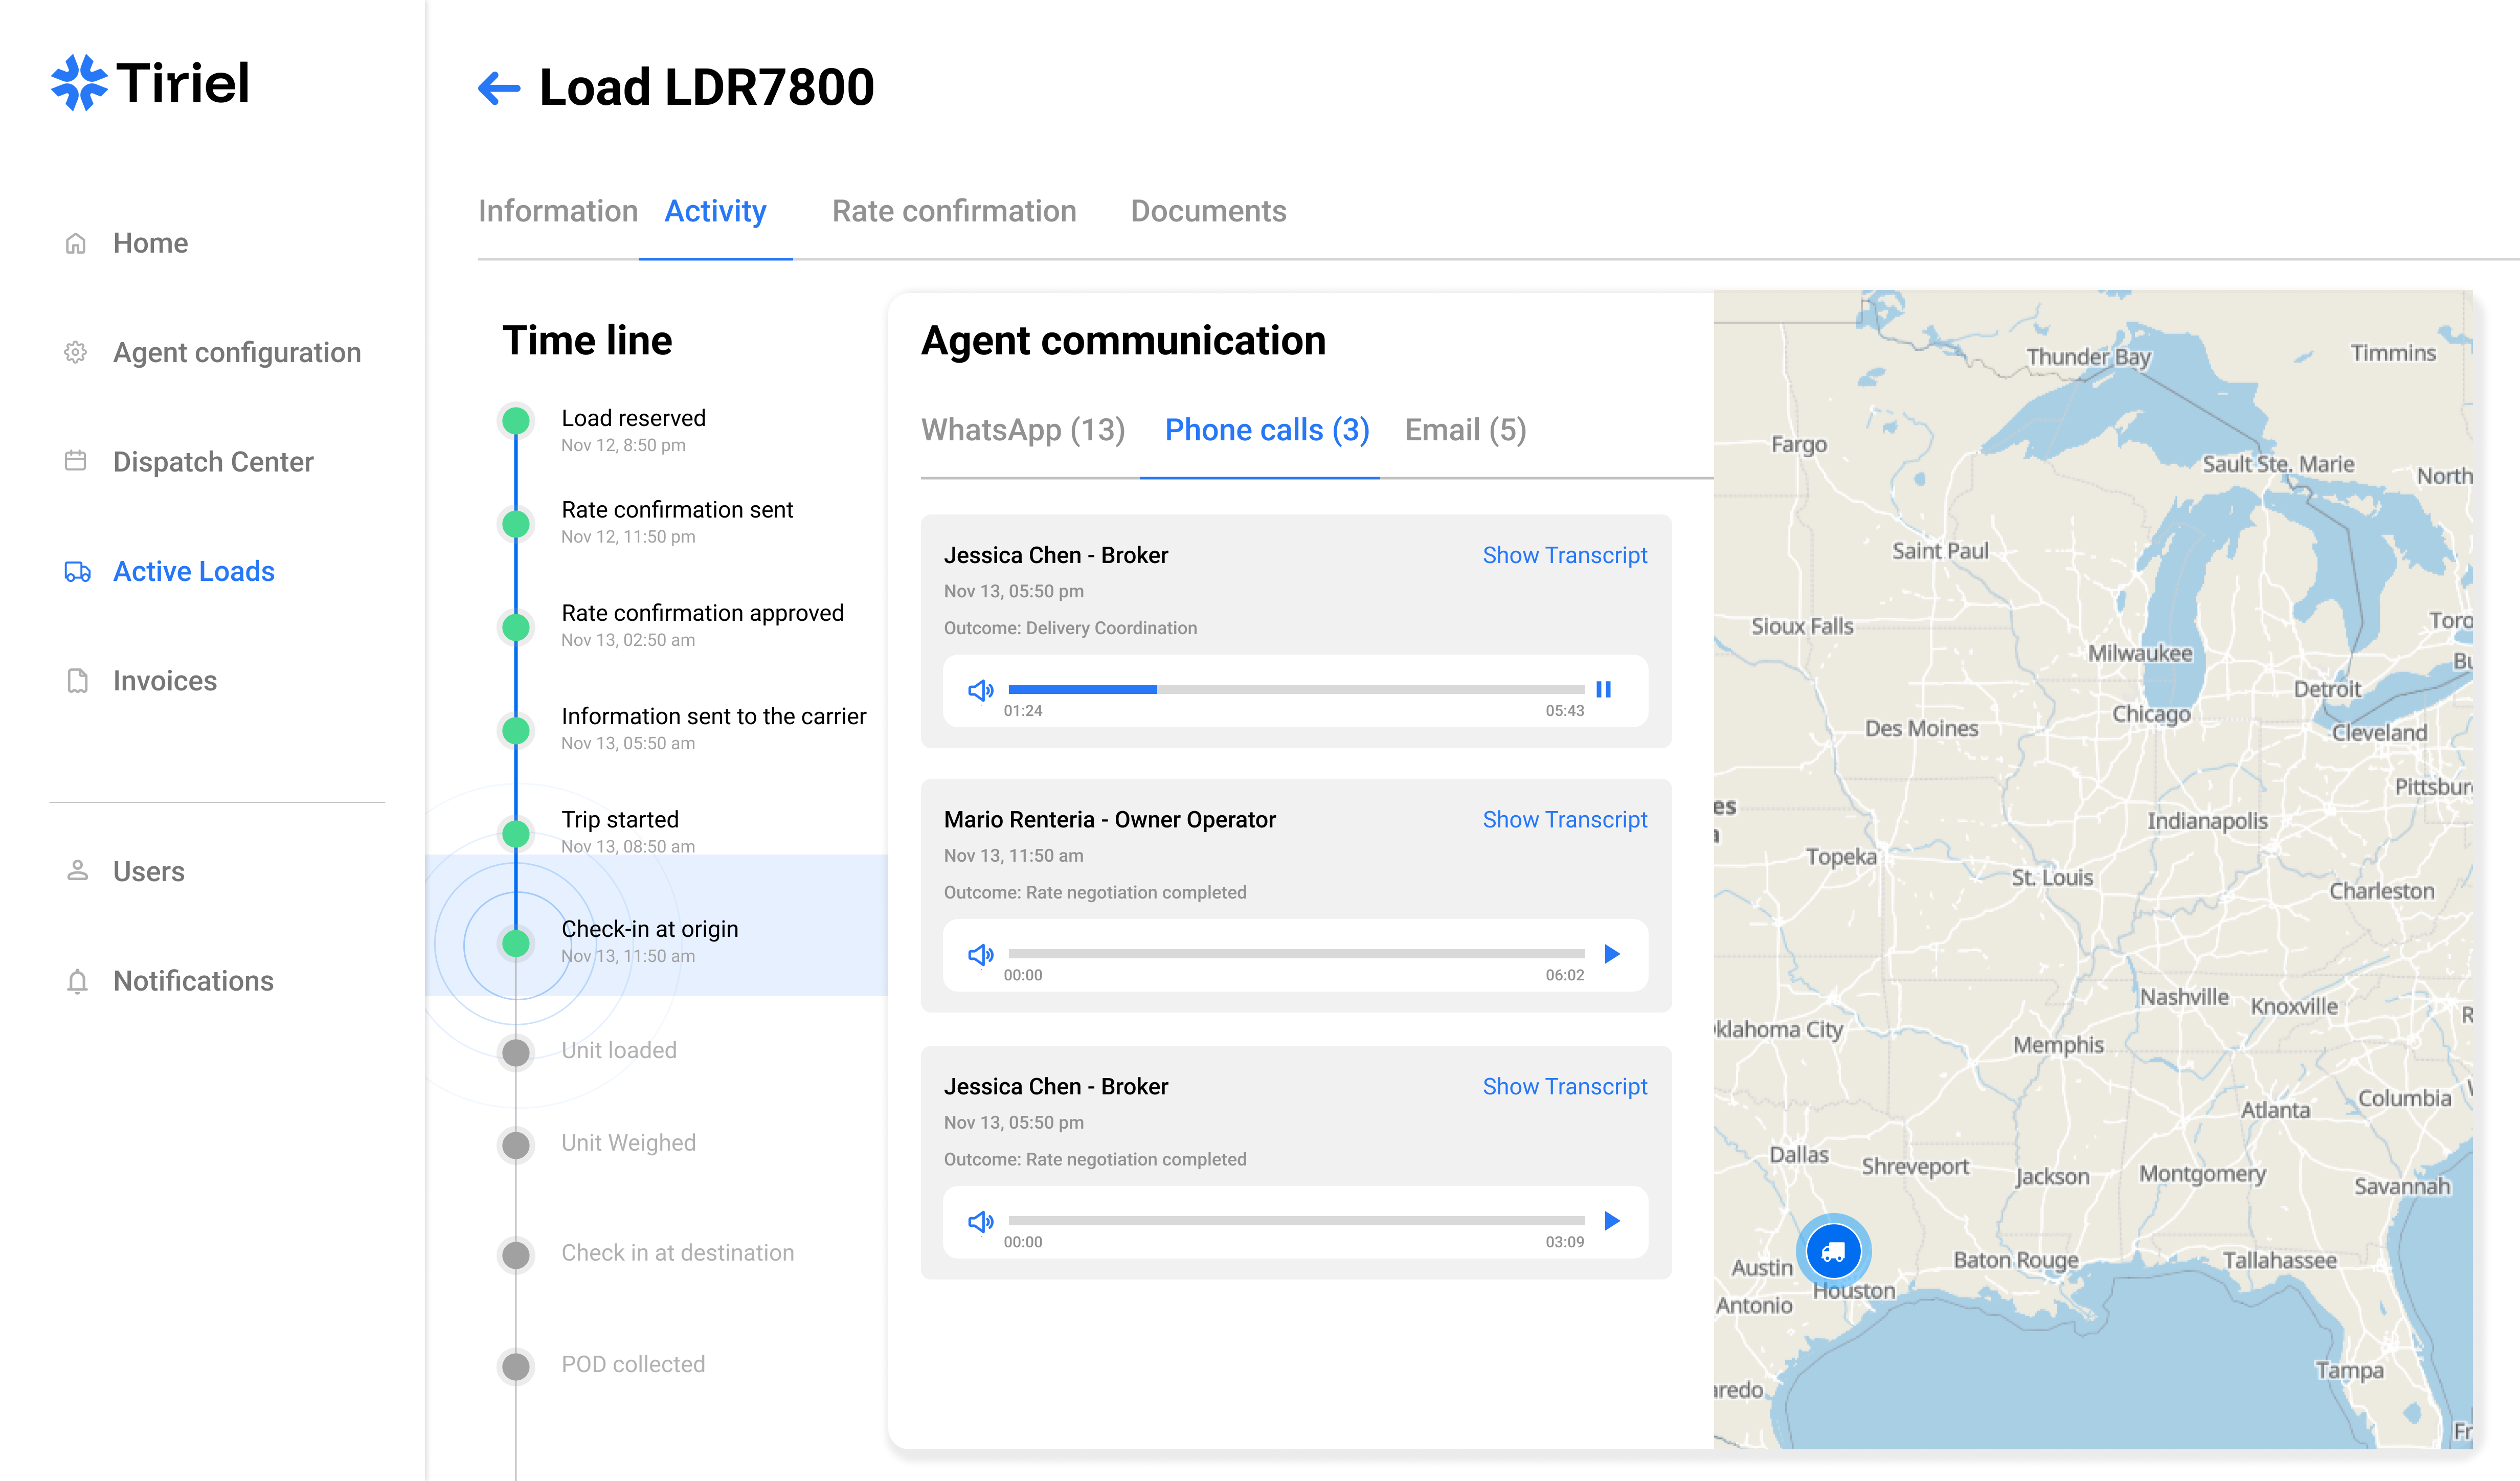2520x1481 pixels.
Task: Click the back arrow beside Load LDR7800
Action: (x=499, y=88)
